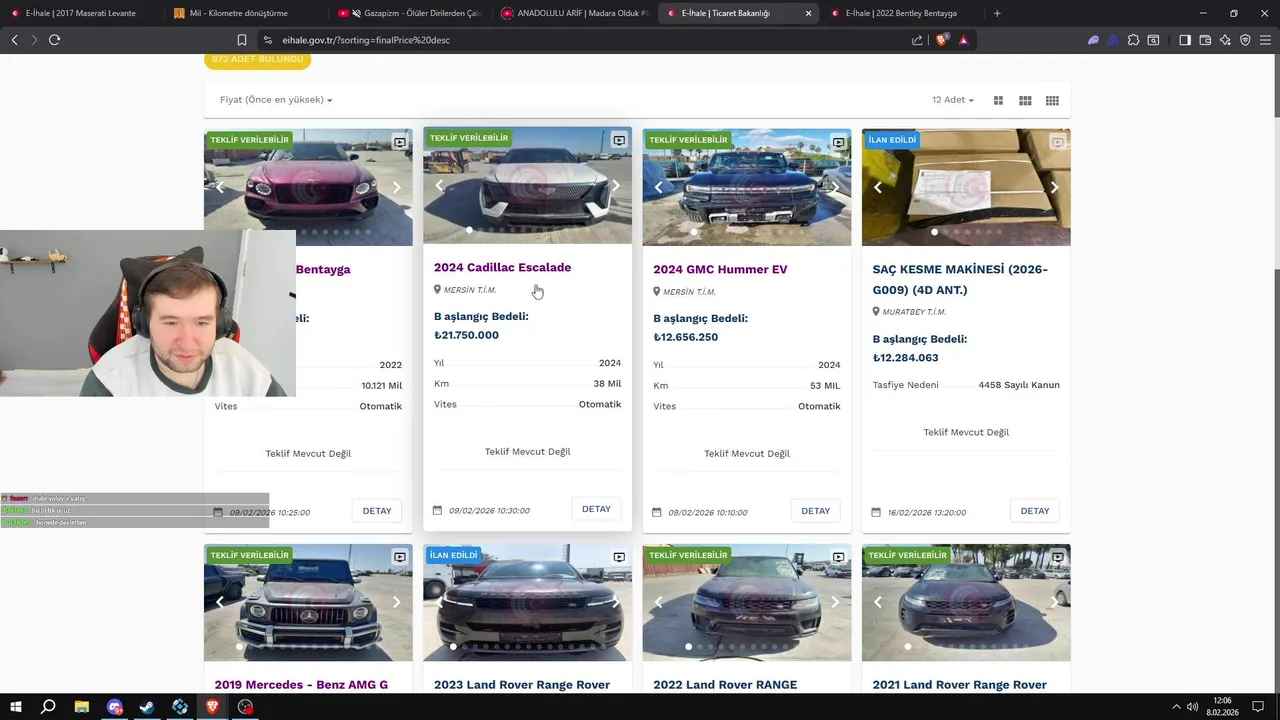The width and height of the screenshot is (1280, 720).
Task: Click the 2023 Land Rover photo thumbnail
Action: tap(527, 602)
